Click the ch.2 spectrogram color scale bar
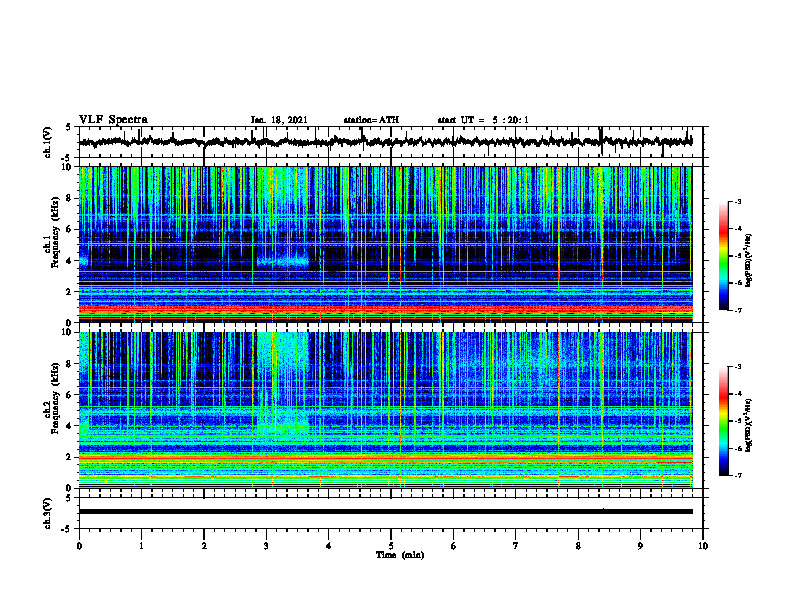 pos(723,421)
